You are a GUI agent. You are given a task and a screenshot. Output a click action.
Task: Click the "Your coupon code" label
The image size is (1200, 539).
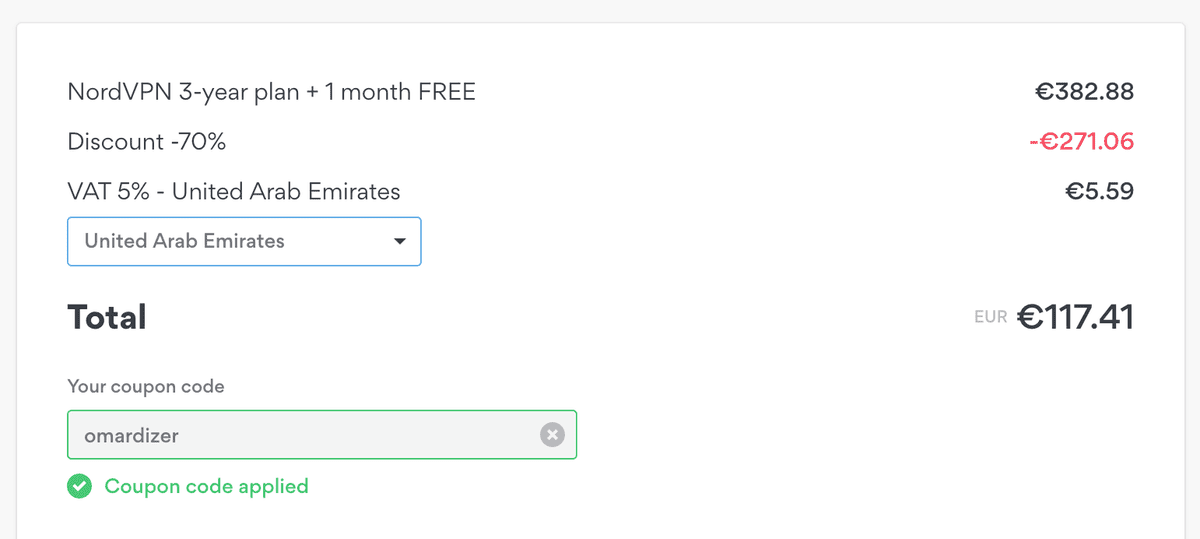[x=146, y=386]
